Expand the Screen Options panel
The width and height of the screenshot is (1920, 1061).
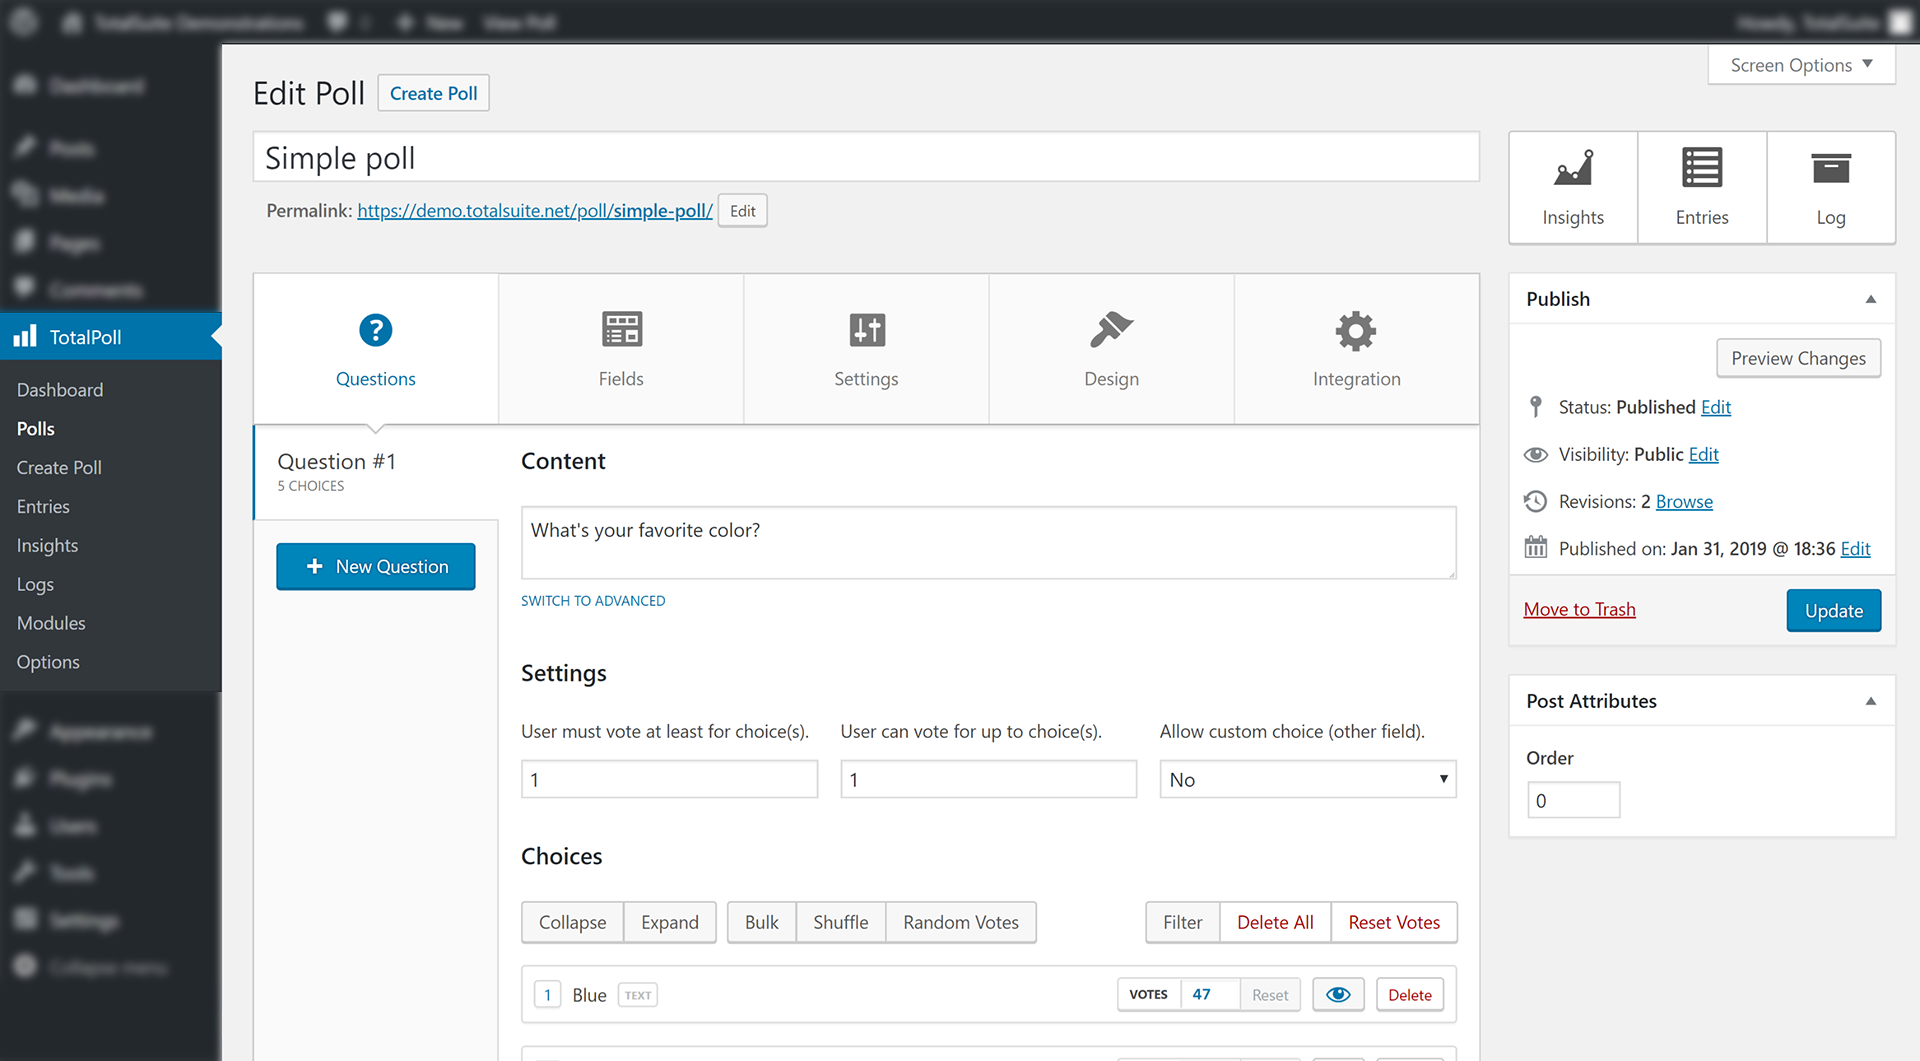pyautogui.click(x=1801, y=65)
